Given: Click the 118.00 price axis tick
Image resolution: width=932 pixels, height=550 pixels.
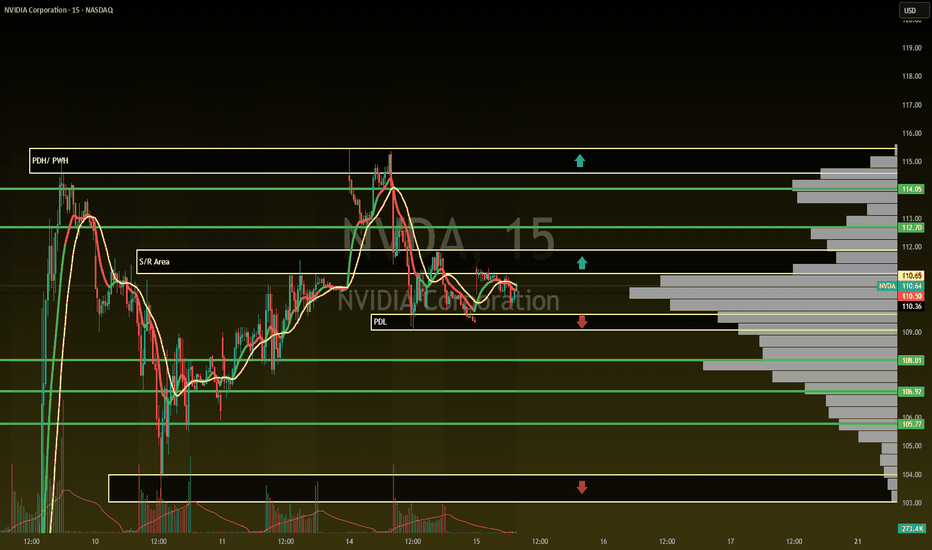Looking at the screenshot, I should (912, 76).
